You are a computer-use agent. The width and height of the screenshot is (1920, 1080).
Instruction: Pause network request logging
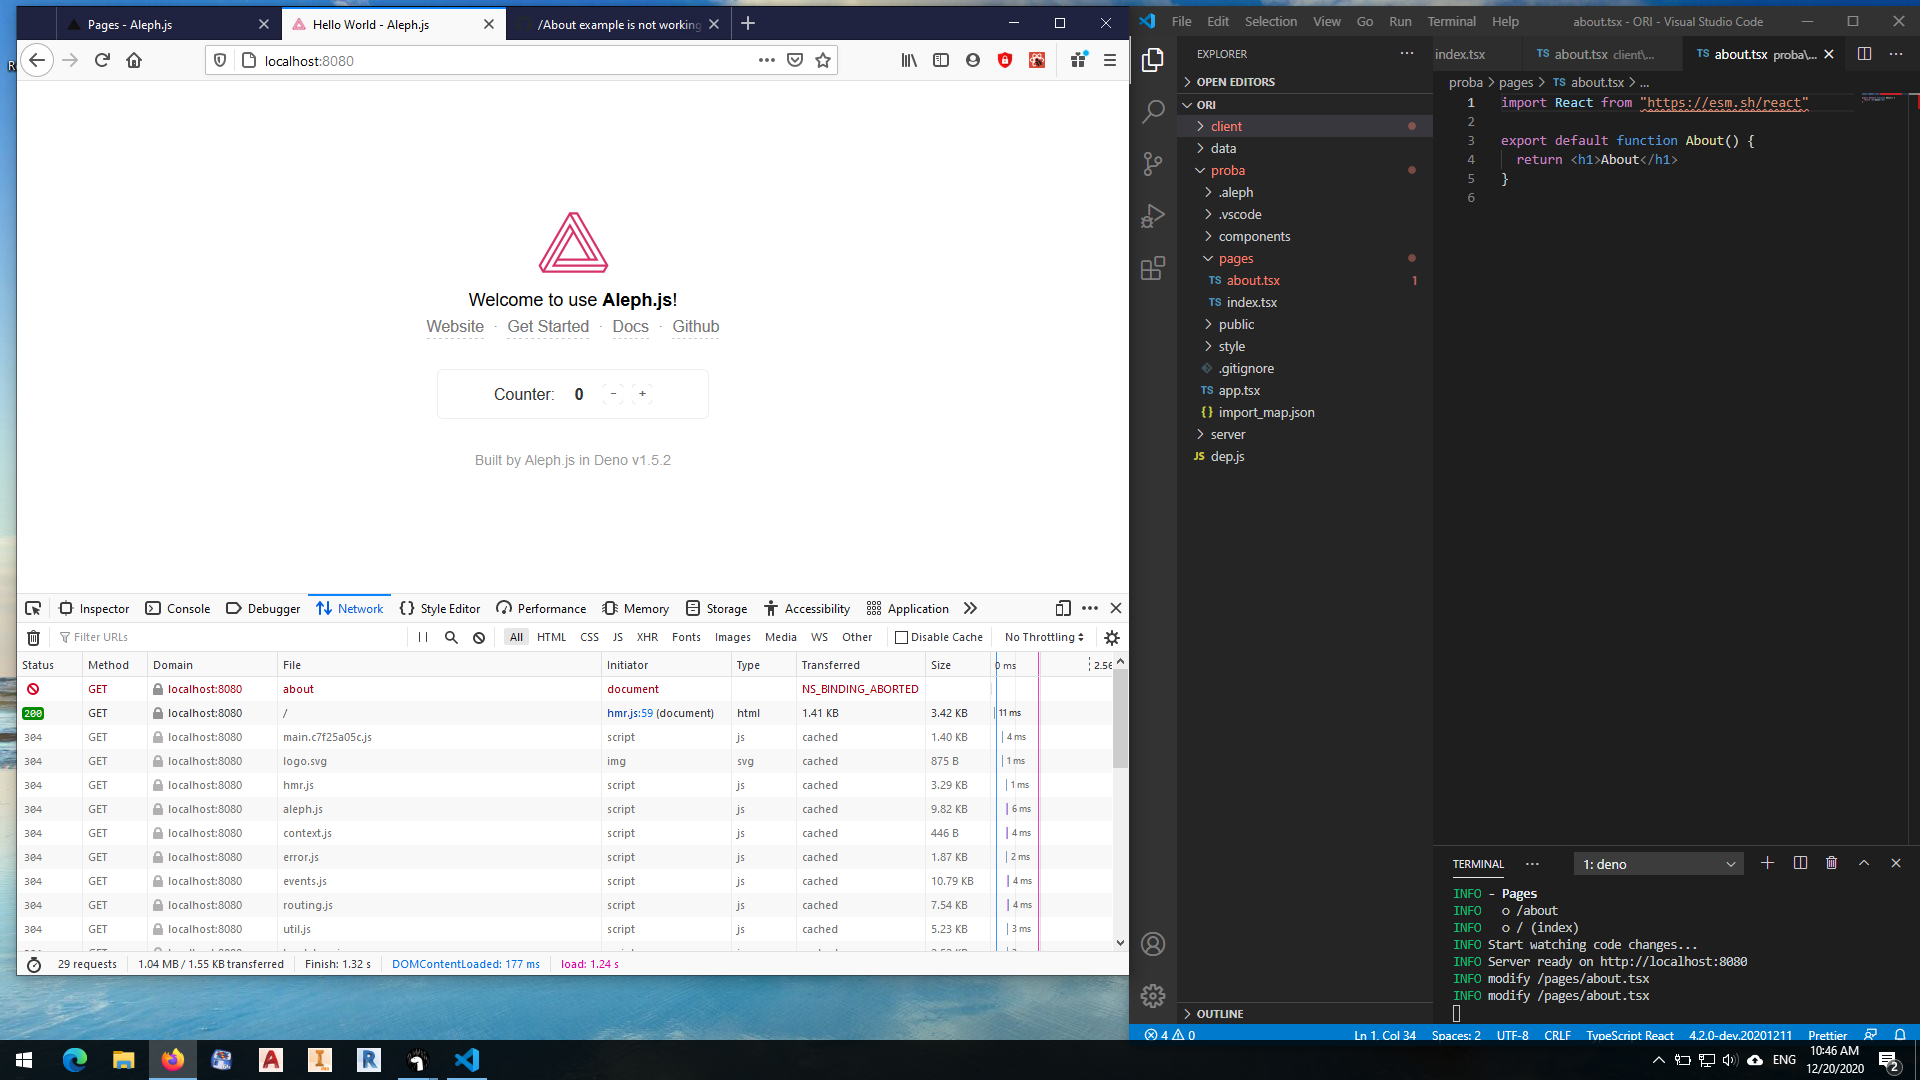pyautogui.click(x=422, y=637)
